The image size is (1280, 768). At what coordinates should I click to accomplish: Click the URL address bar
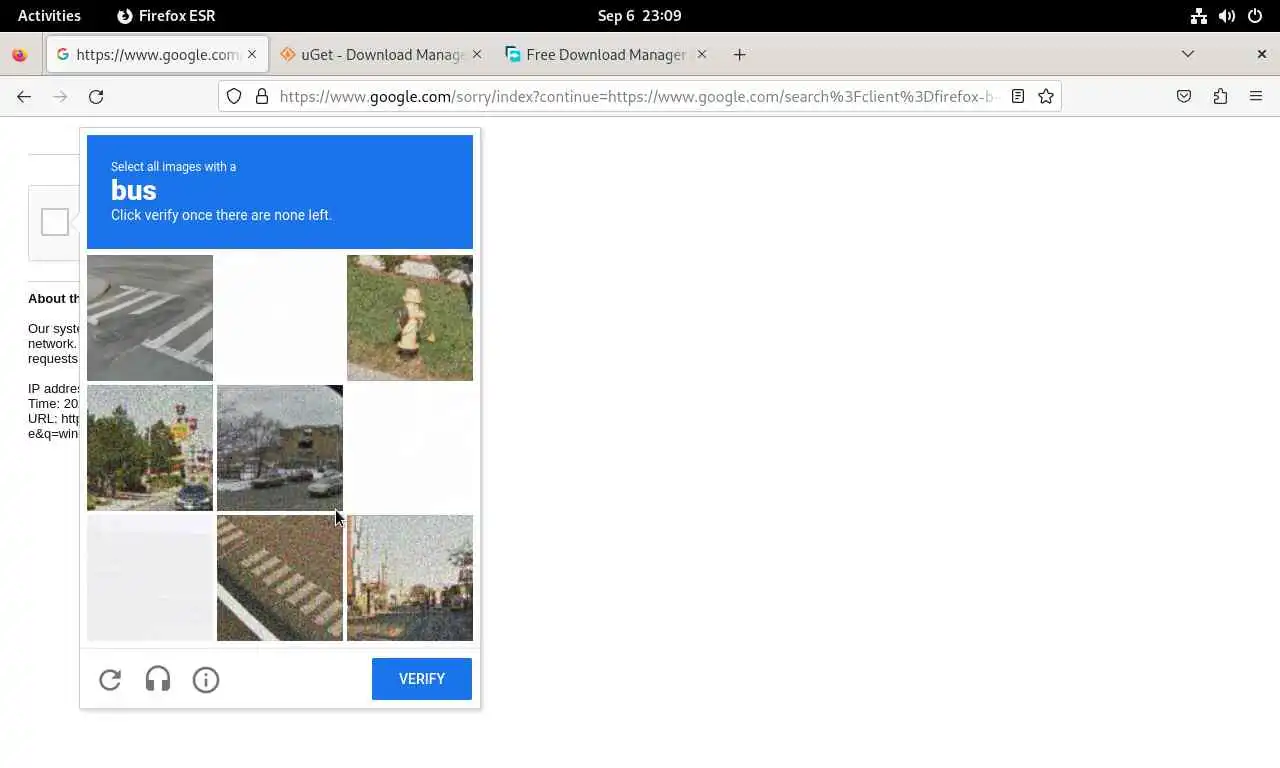[638, 96]
